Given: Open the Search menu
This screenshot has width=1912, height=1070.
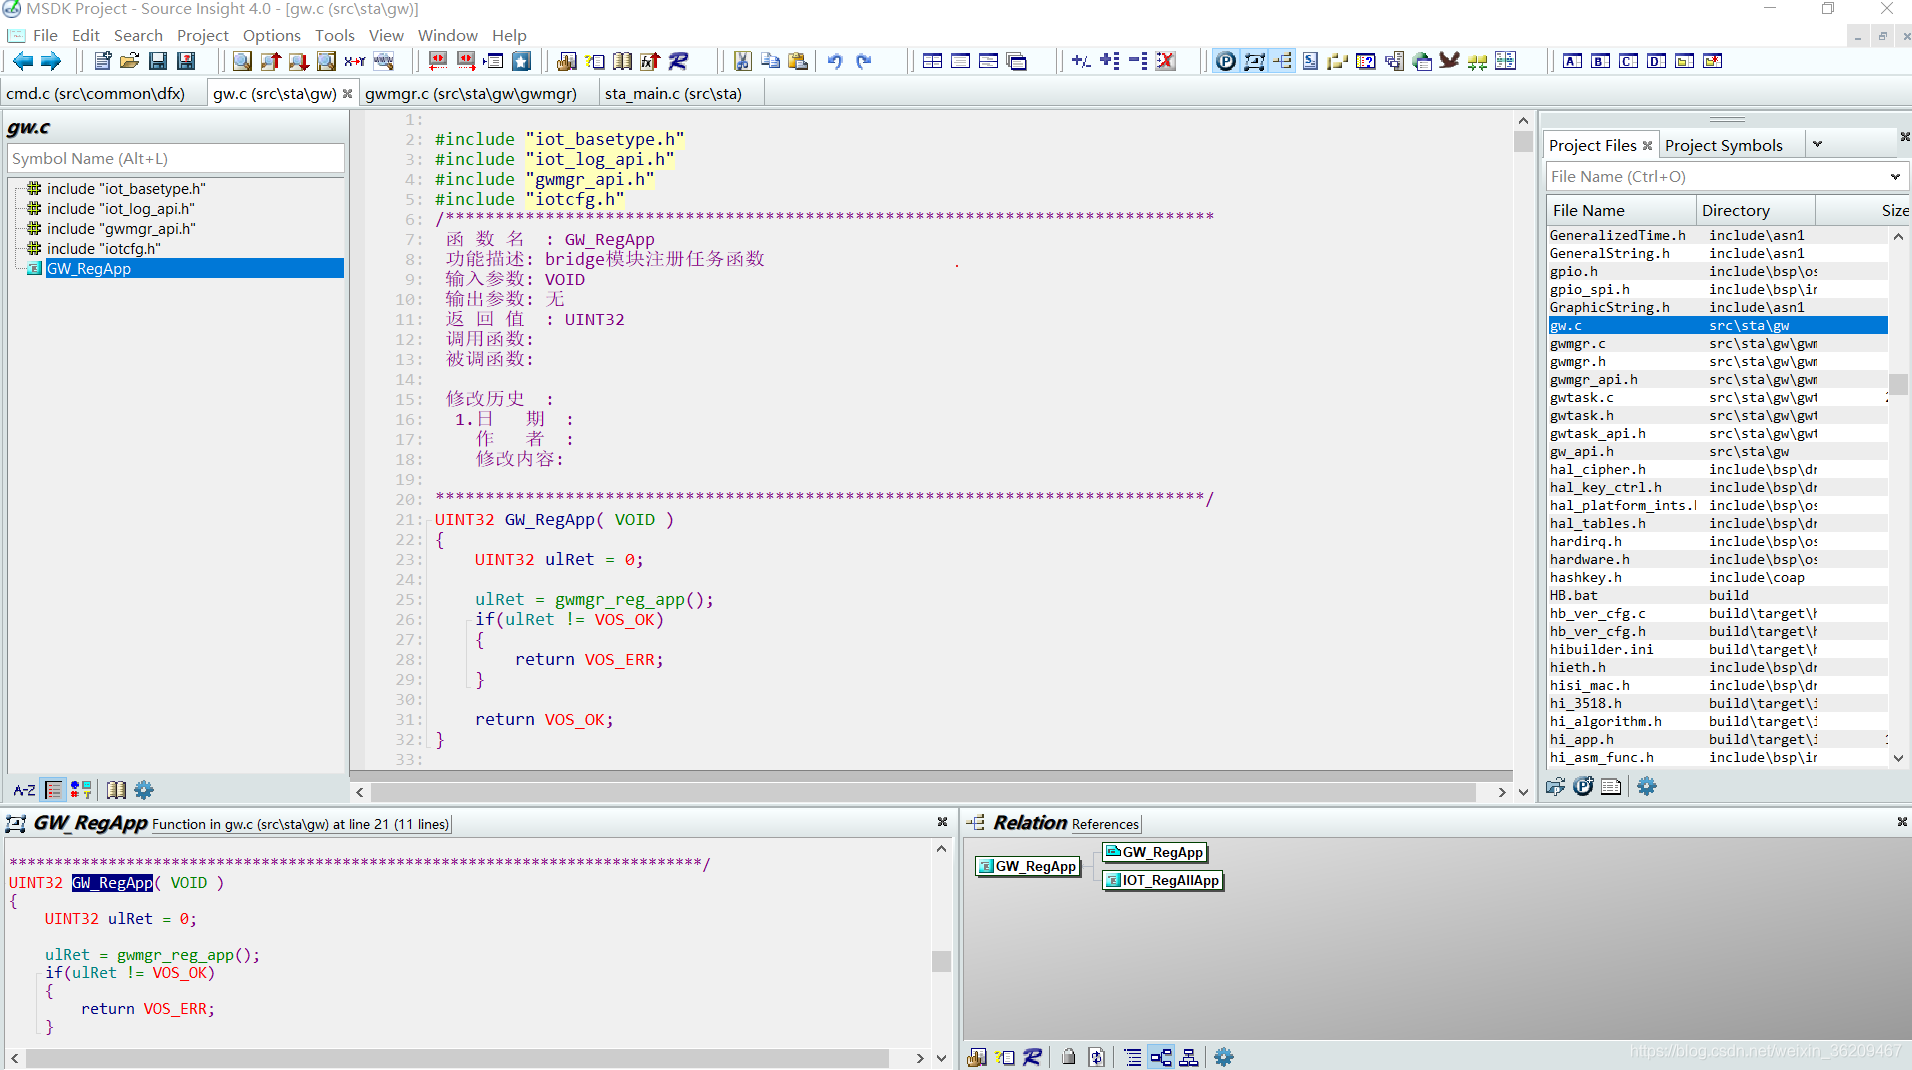Looking at the screenshot, I should point(138,35).
